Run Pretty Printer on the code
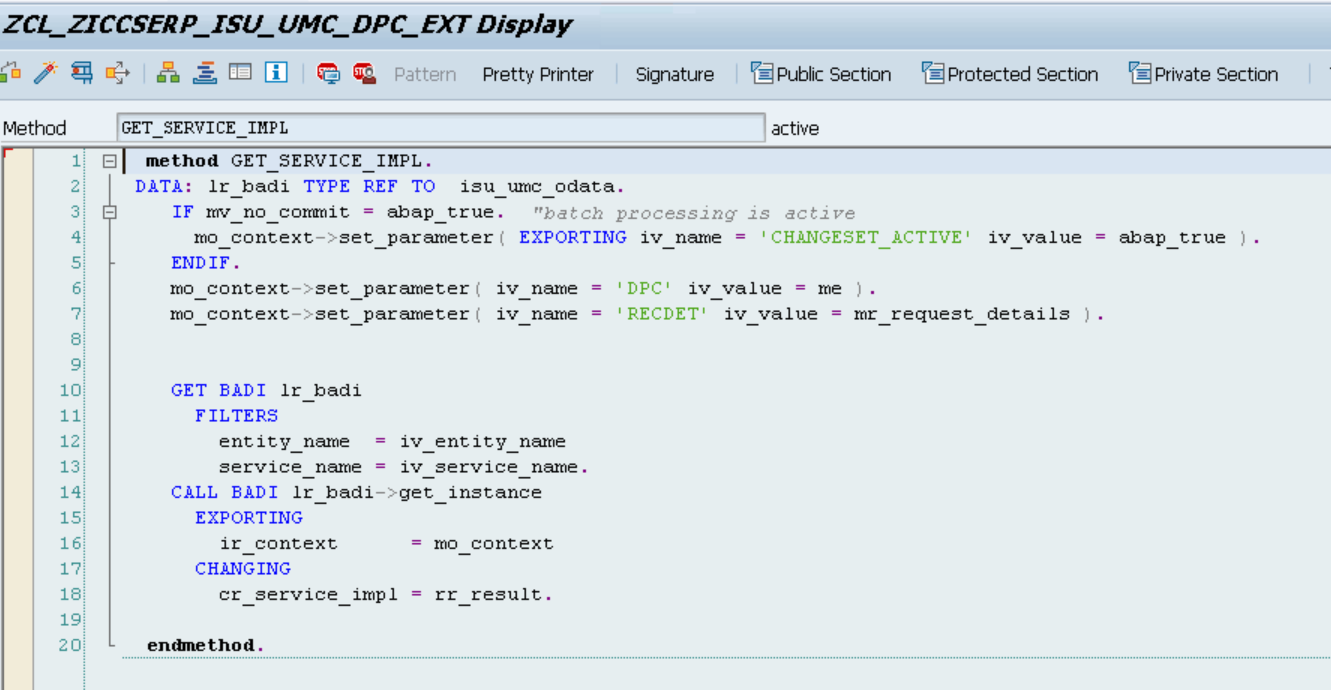Screen dimensions: 1331x690 pos(538,74)
